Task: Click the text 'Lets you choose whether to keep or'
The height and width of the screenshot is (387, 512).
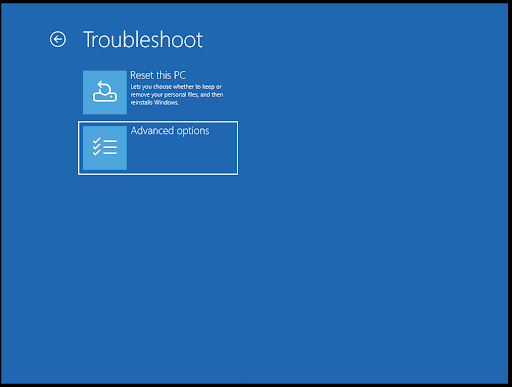Action: click(x=176, y=87)
